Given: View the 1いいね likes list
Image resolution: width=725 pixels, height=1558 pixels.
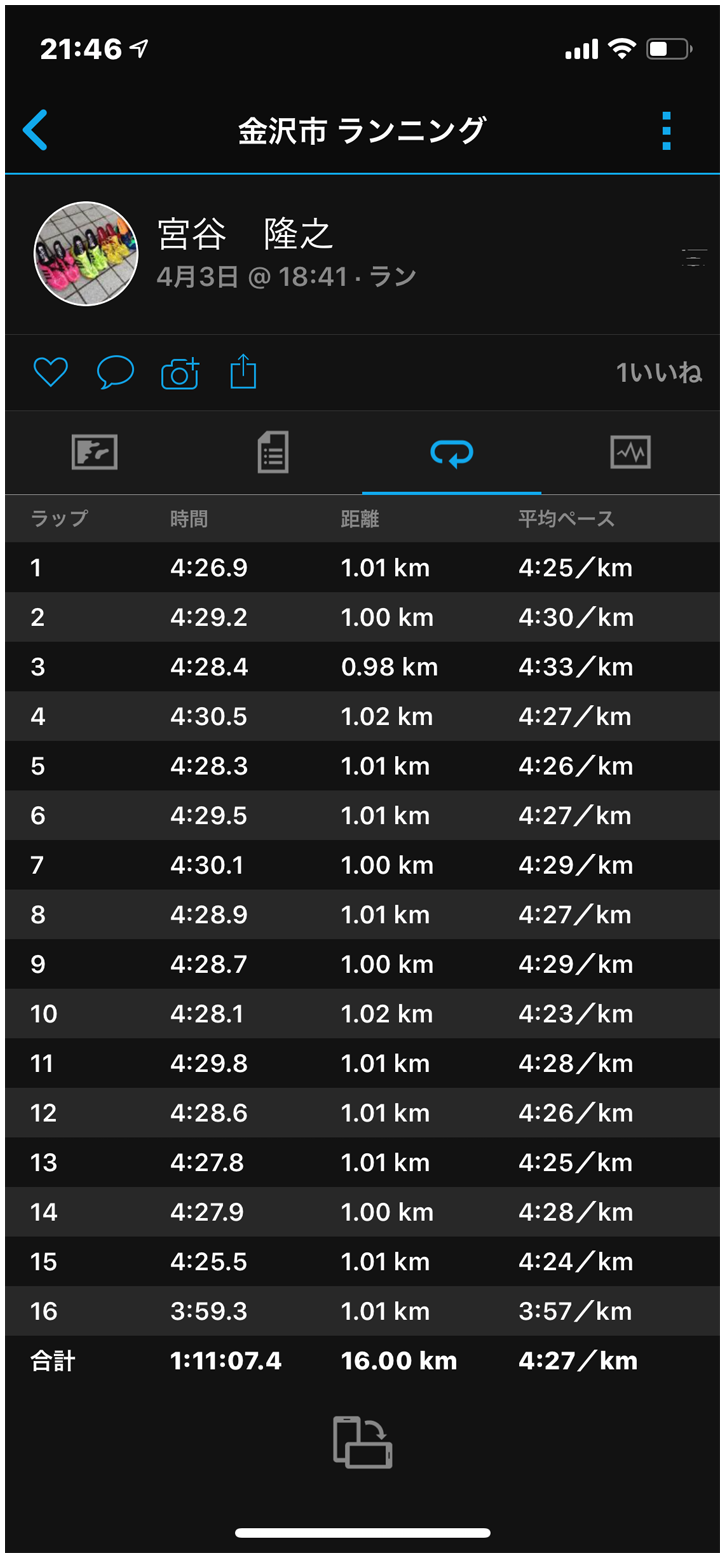Looking at the screenshot, I should 658,373.
